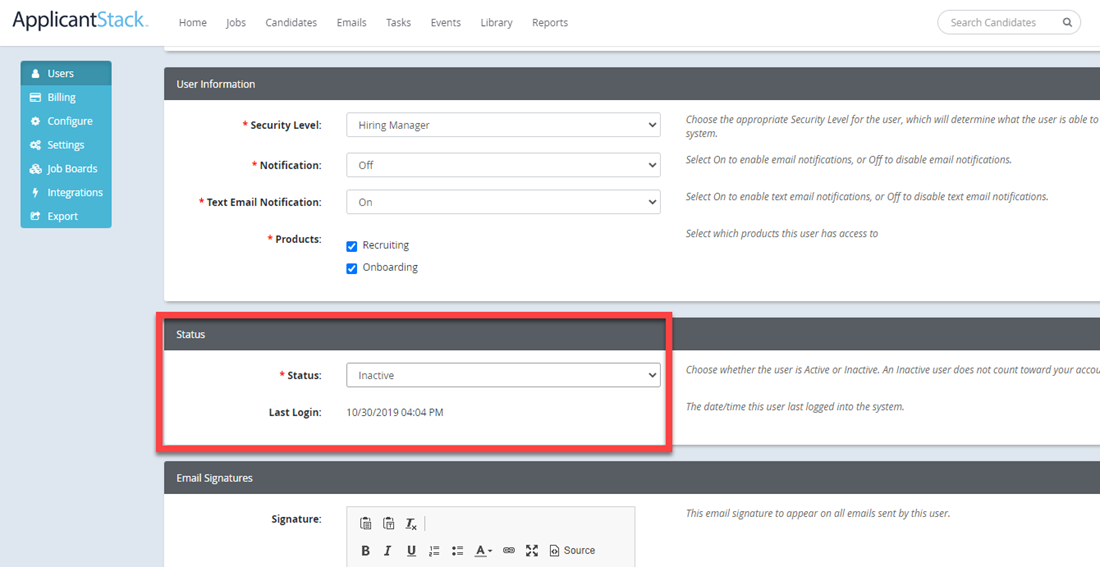Open the Text Email Notification dropdown
The width and height of the screenshot is (1100, 567).
pos(503,202)
